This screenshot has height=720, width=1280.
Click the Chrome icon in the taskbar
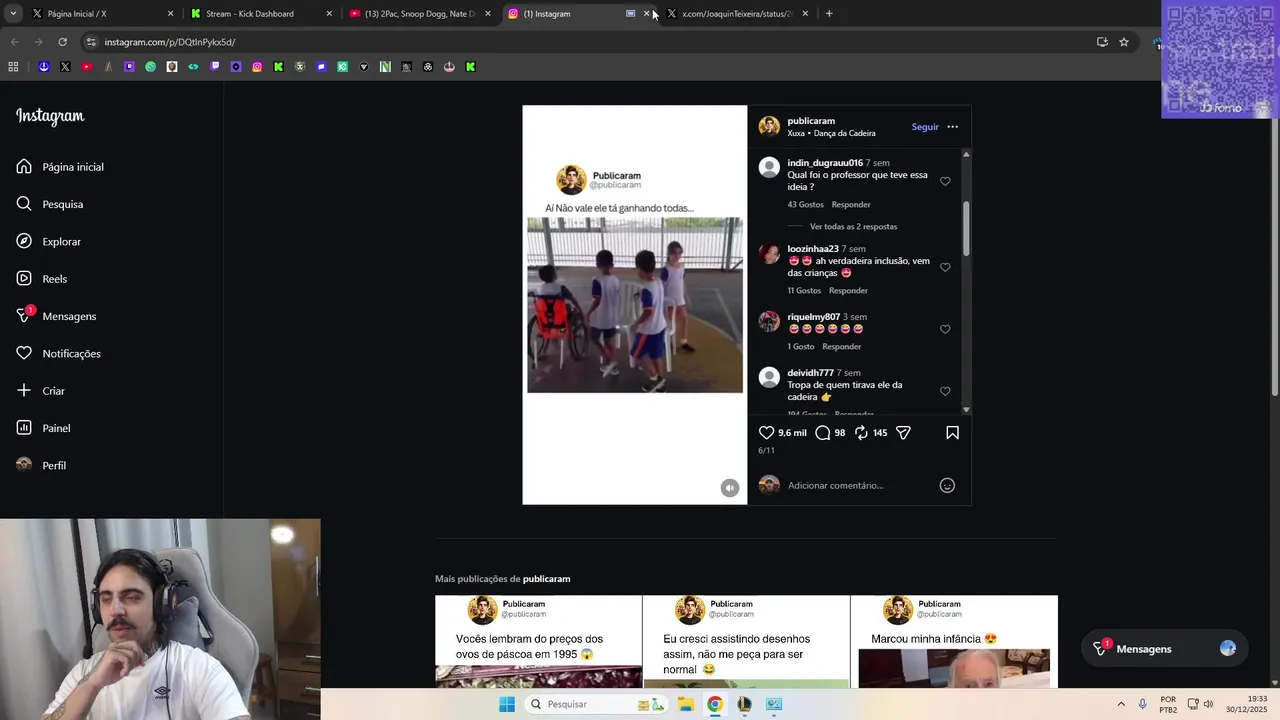[x=715, y=704]
